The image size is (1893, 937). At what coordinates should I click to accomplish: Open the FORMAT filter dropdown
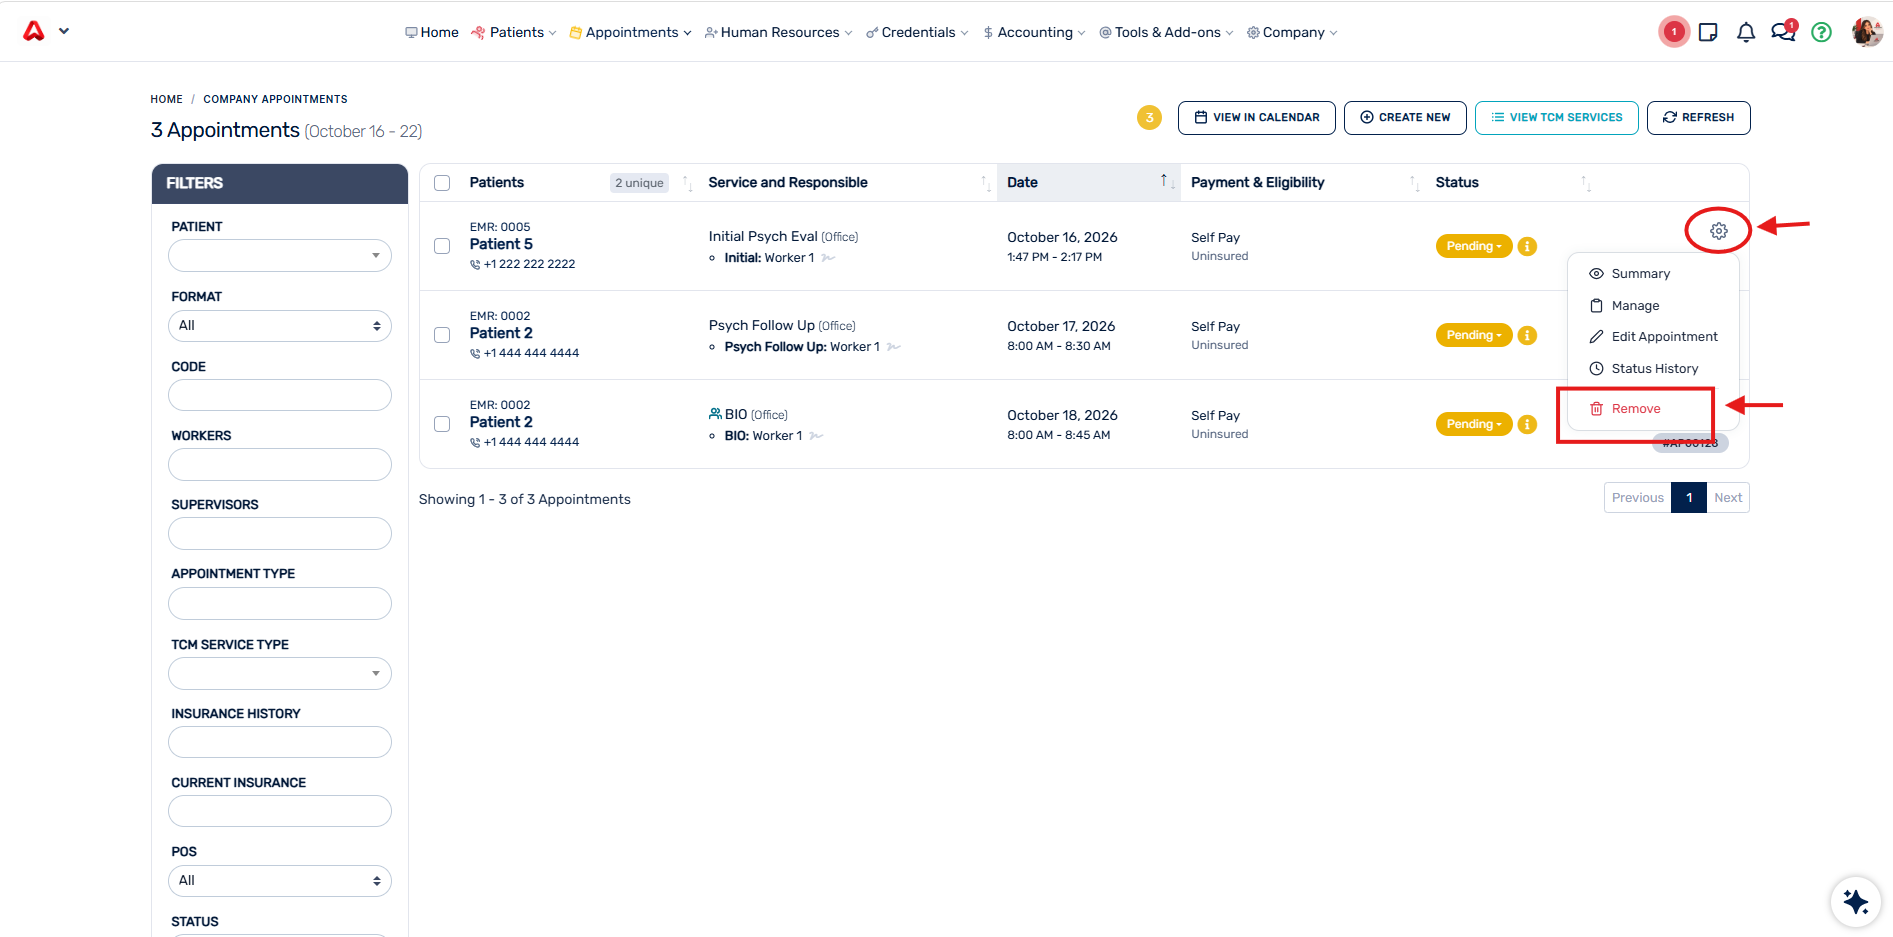tap(280, 326)
